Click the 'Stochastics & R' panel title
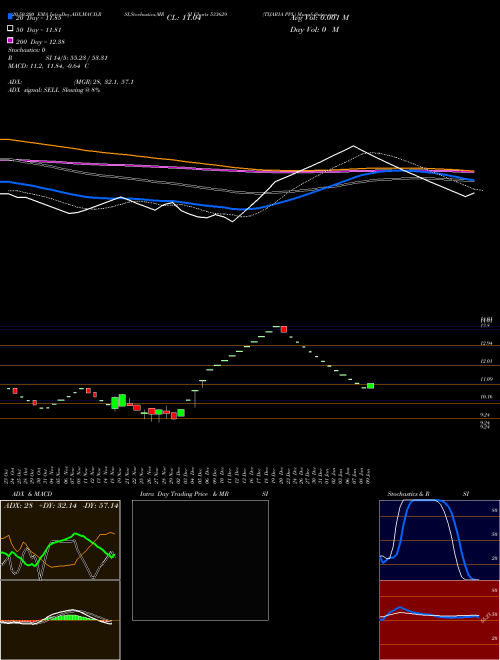The width and height of the screenshot is (500, 660). pos(408,494)
